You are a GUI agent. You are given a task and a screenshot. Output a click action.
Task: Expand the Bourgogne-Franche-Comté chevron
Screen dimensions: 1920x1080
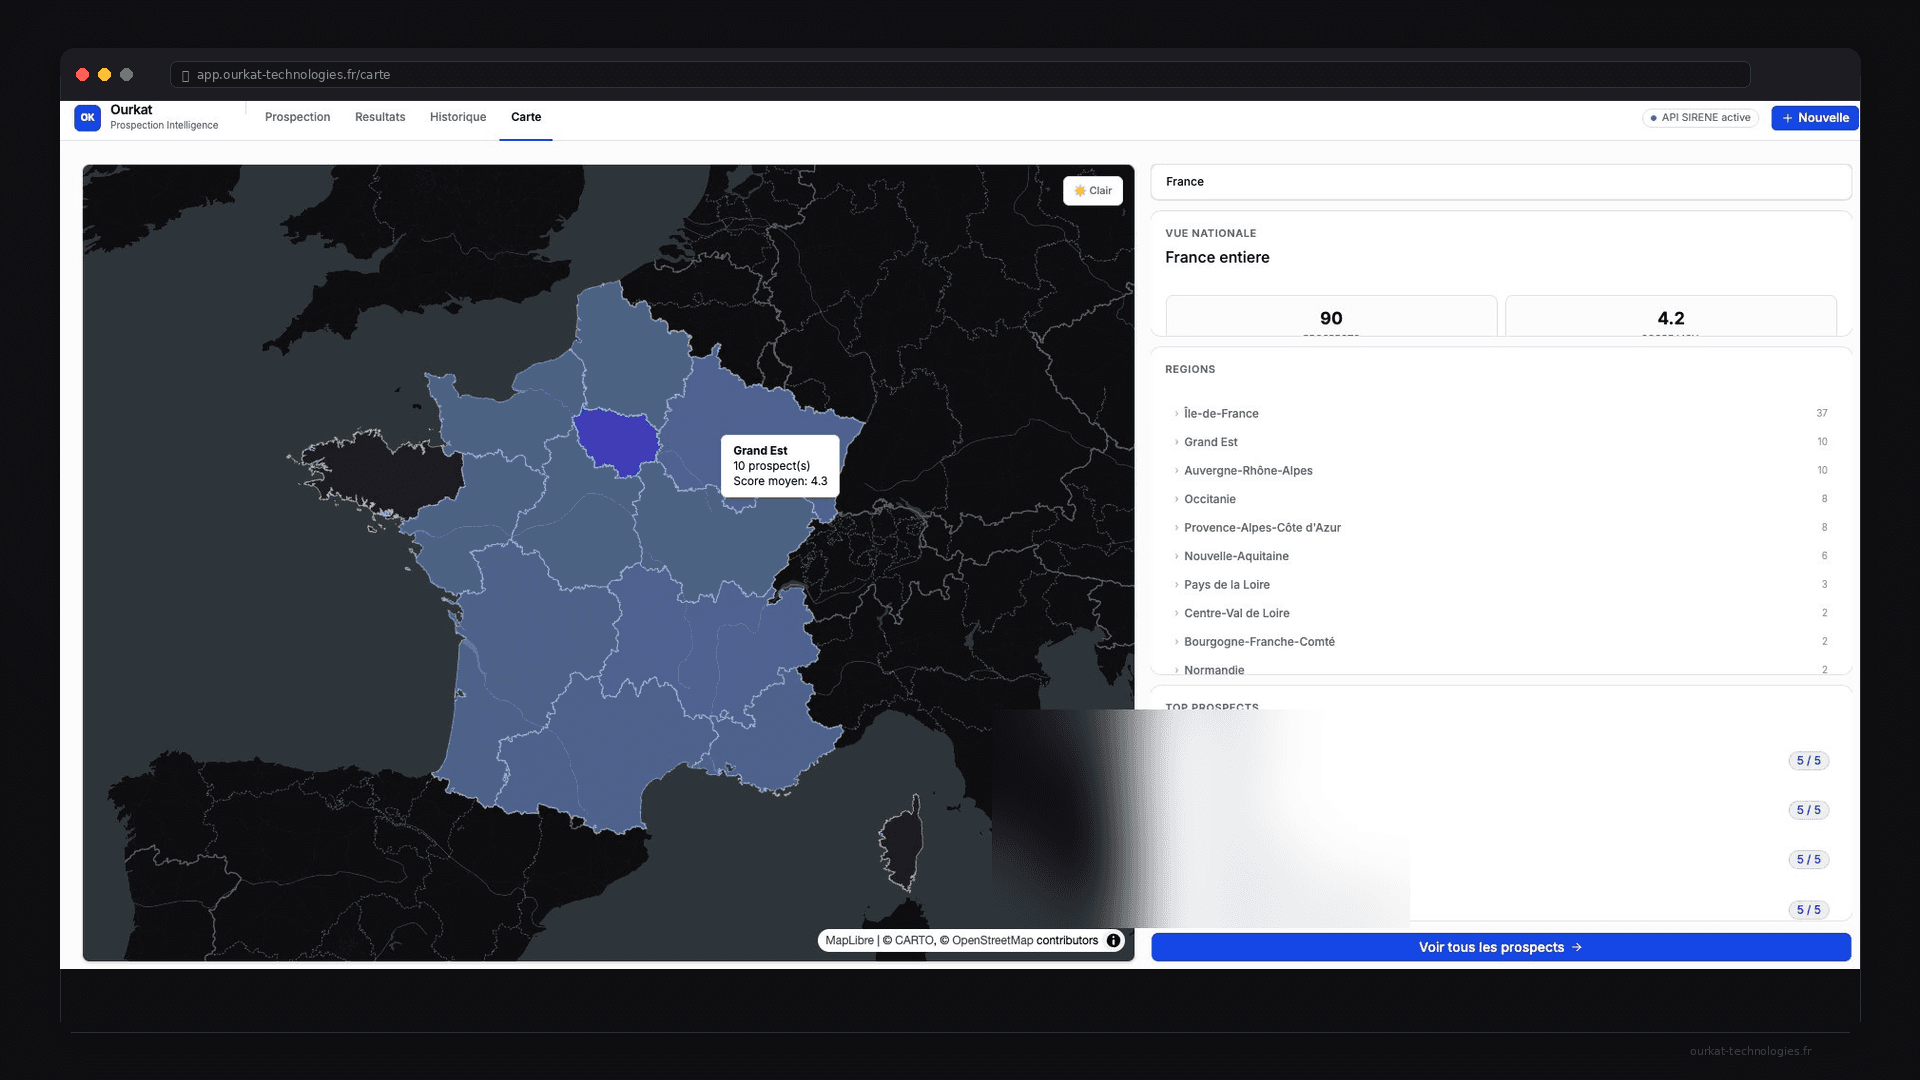click(1176, 642)
